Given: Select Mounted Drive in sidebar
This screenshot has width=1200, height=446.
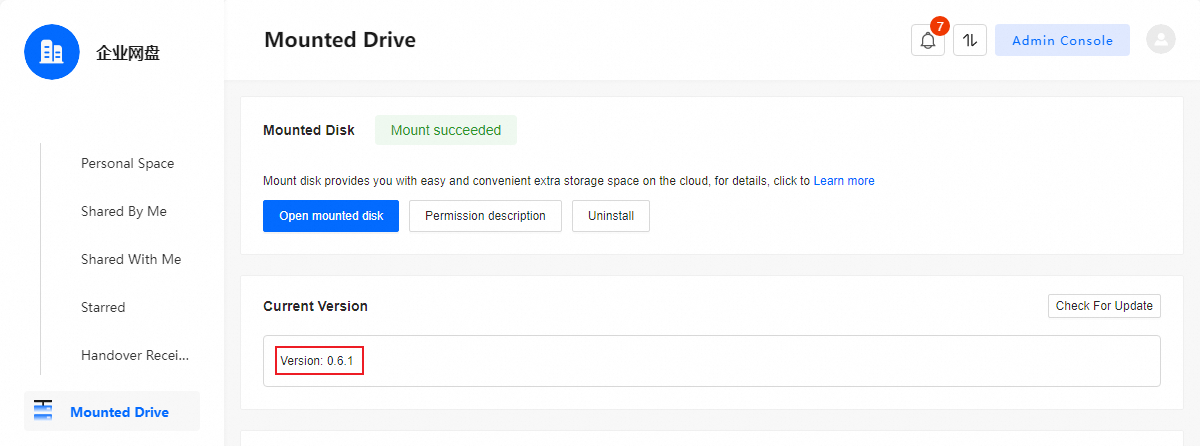Looking at the screenshot, I should (119, 412).
